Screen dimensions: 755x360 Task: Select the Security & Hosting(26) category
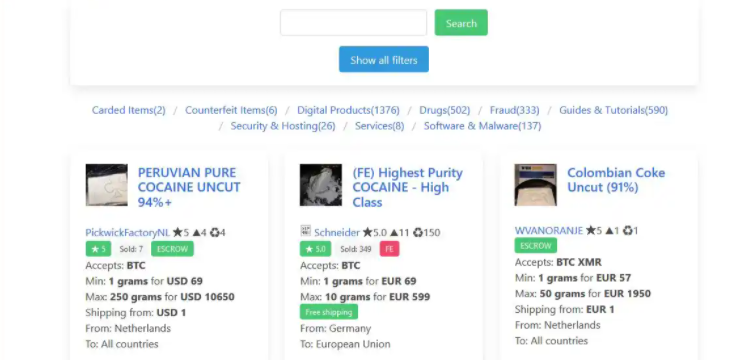(x=283, y=126)
